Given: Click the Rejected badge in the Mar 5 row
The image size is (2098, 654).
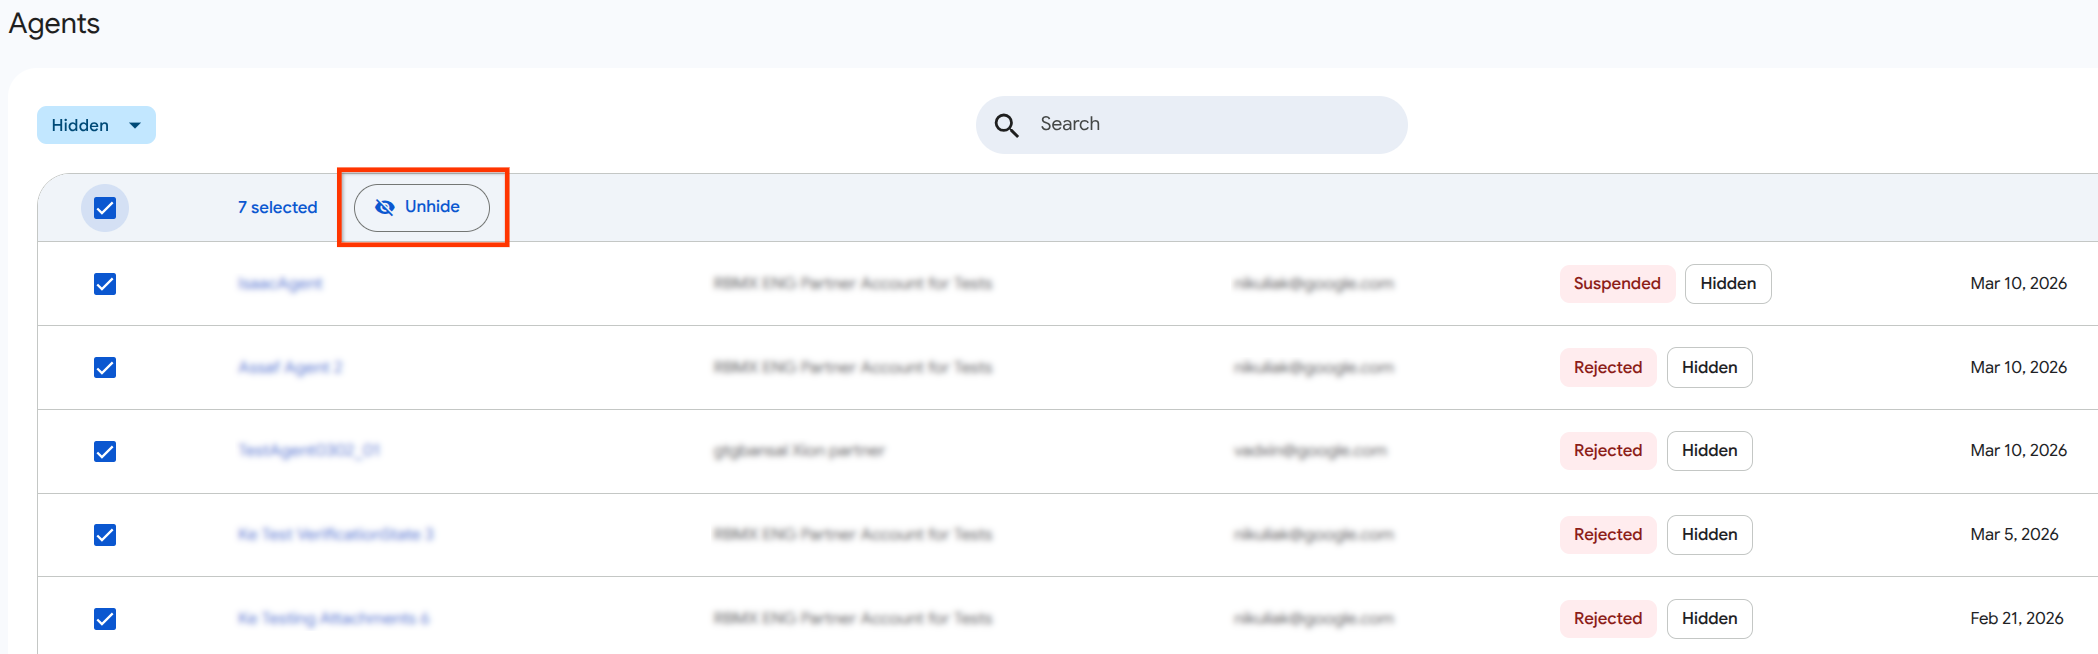Looking at the screenshot, I should tap(1607, 535).
